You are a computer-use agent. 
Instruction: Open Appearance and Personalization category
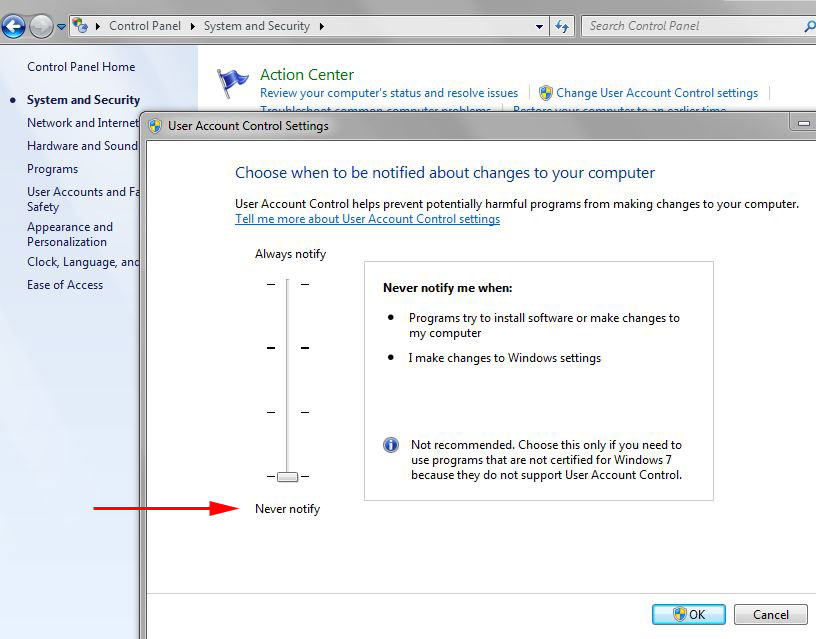click(x=70, y=234)
